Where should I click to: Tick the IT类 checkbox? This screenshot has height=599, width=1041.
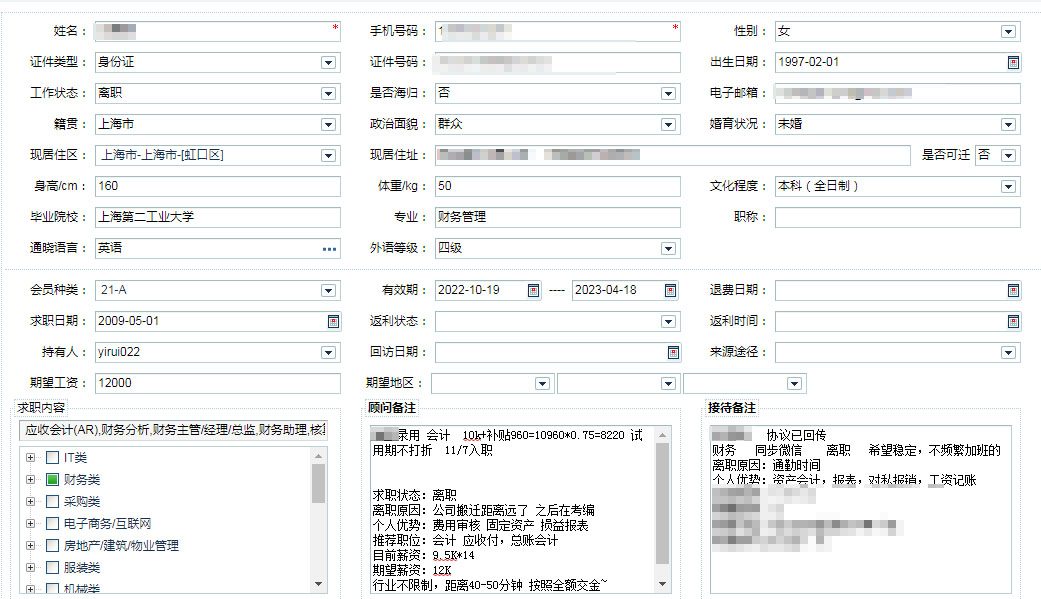coord(52,458)
